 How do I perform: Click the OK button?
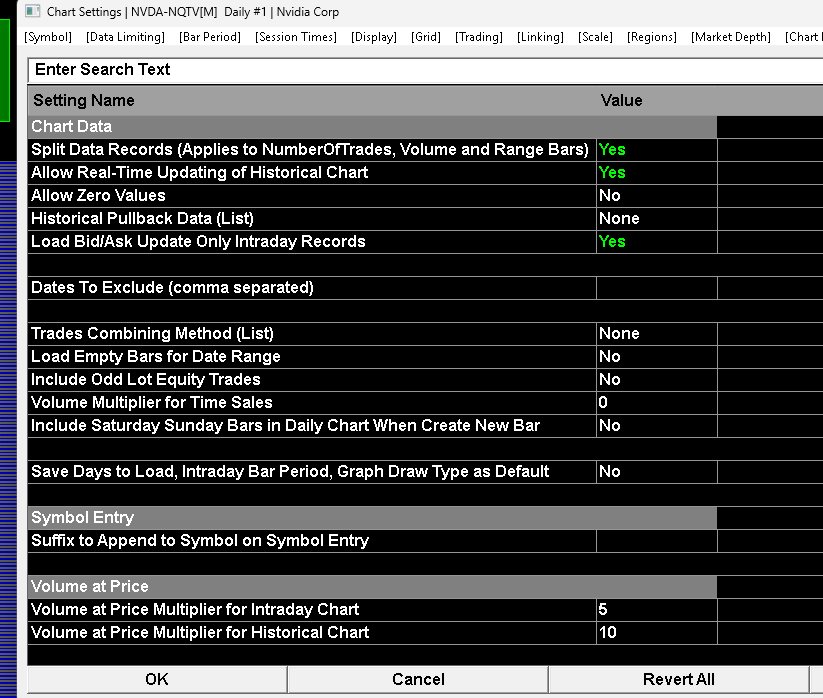point(157,679)
